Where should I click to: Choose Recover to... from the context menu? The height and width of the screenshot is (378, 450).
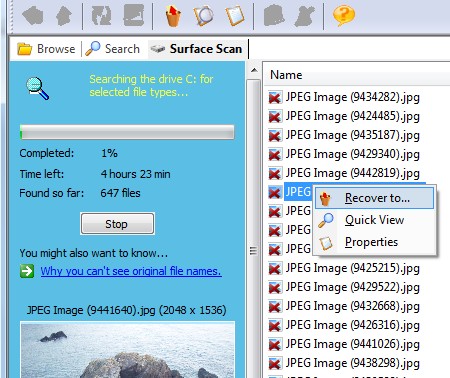(374, 198)
